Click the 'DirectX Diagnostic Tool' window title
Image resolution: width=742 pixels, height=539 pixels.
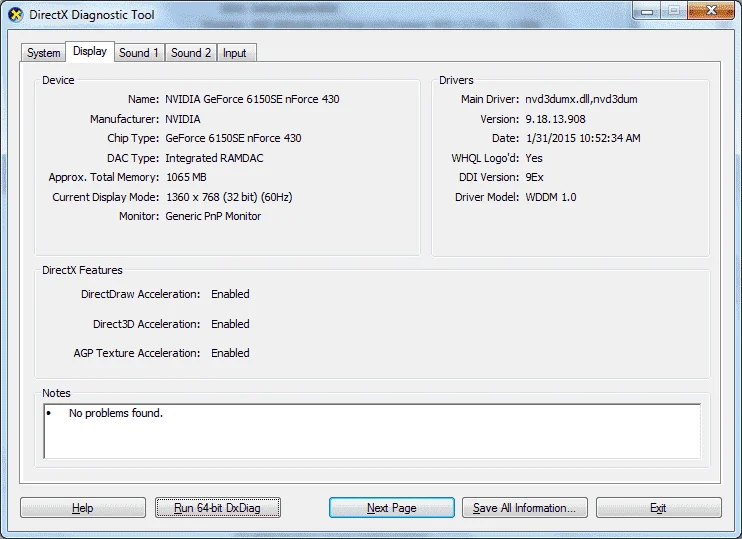click(x=92, y=15)
